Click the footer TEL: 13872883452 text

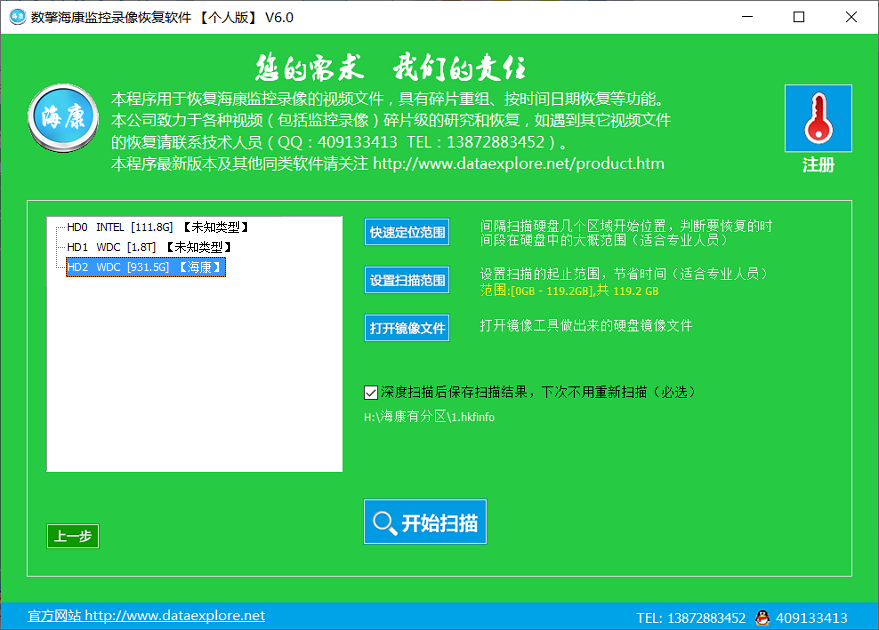[691, 618]
